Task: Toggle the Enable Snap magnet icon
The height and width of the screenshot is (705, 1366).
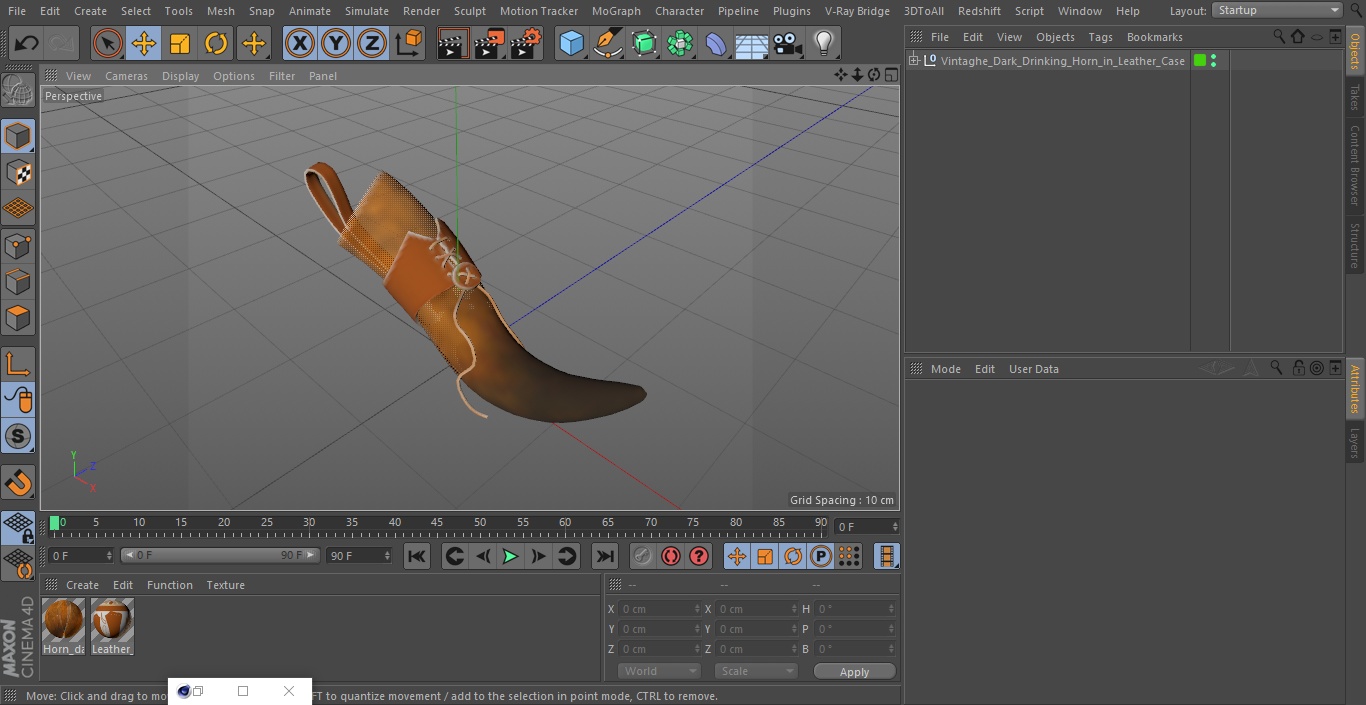Action: (x=18, y=483)
